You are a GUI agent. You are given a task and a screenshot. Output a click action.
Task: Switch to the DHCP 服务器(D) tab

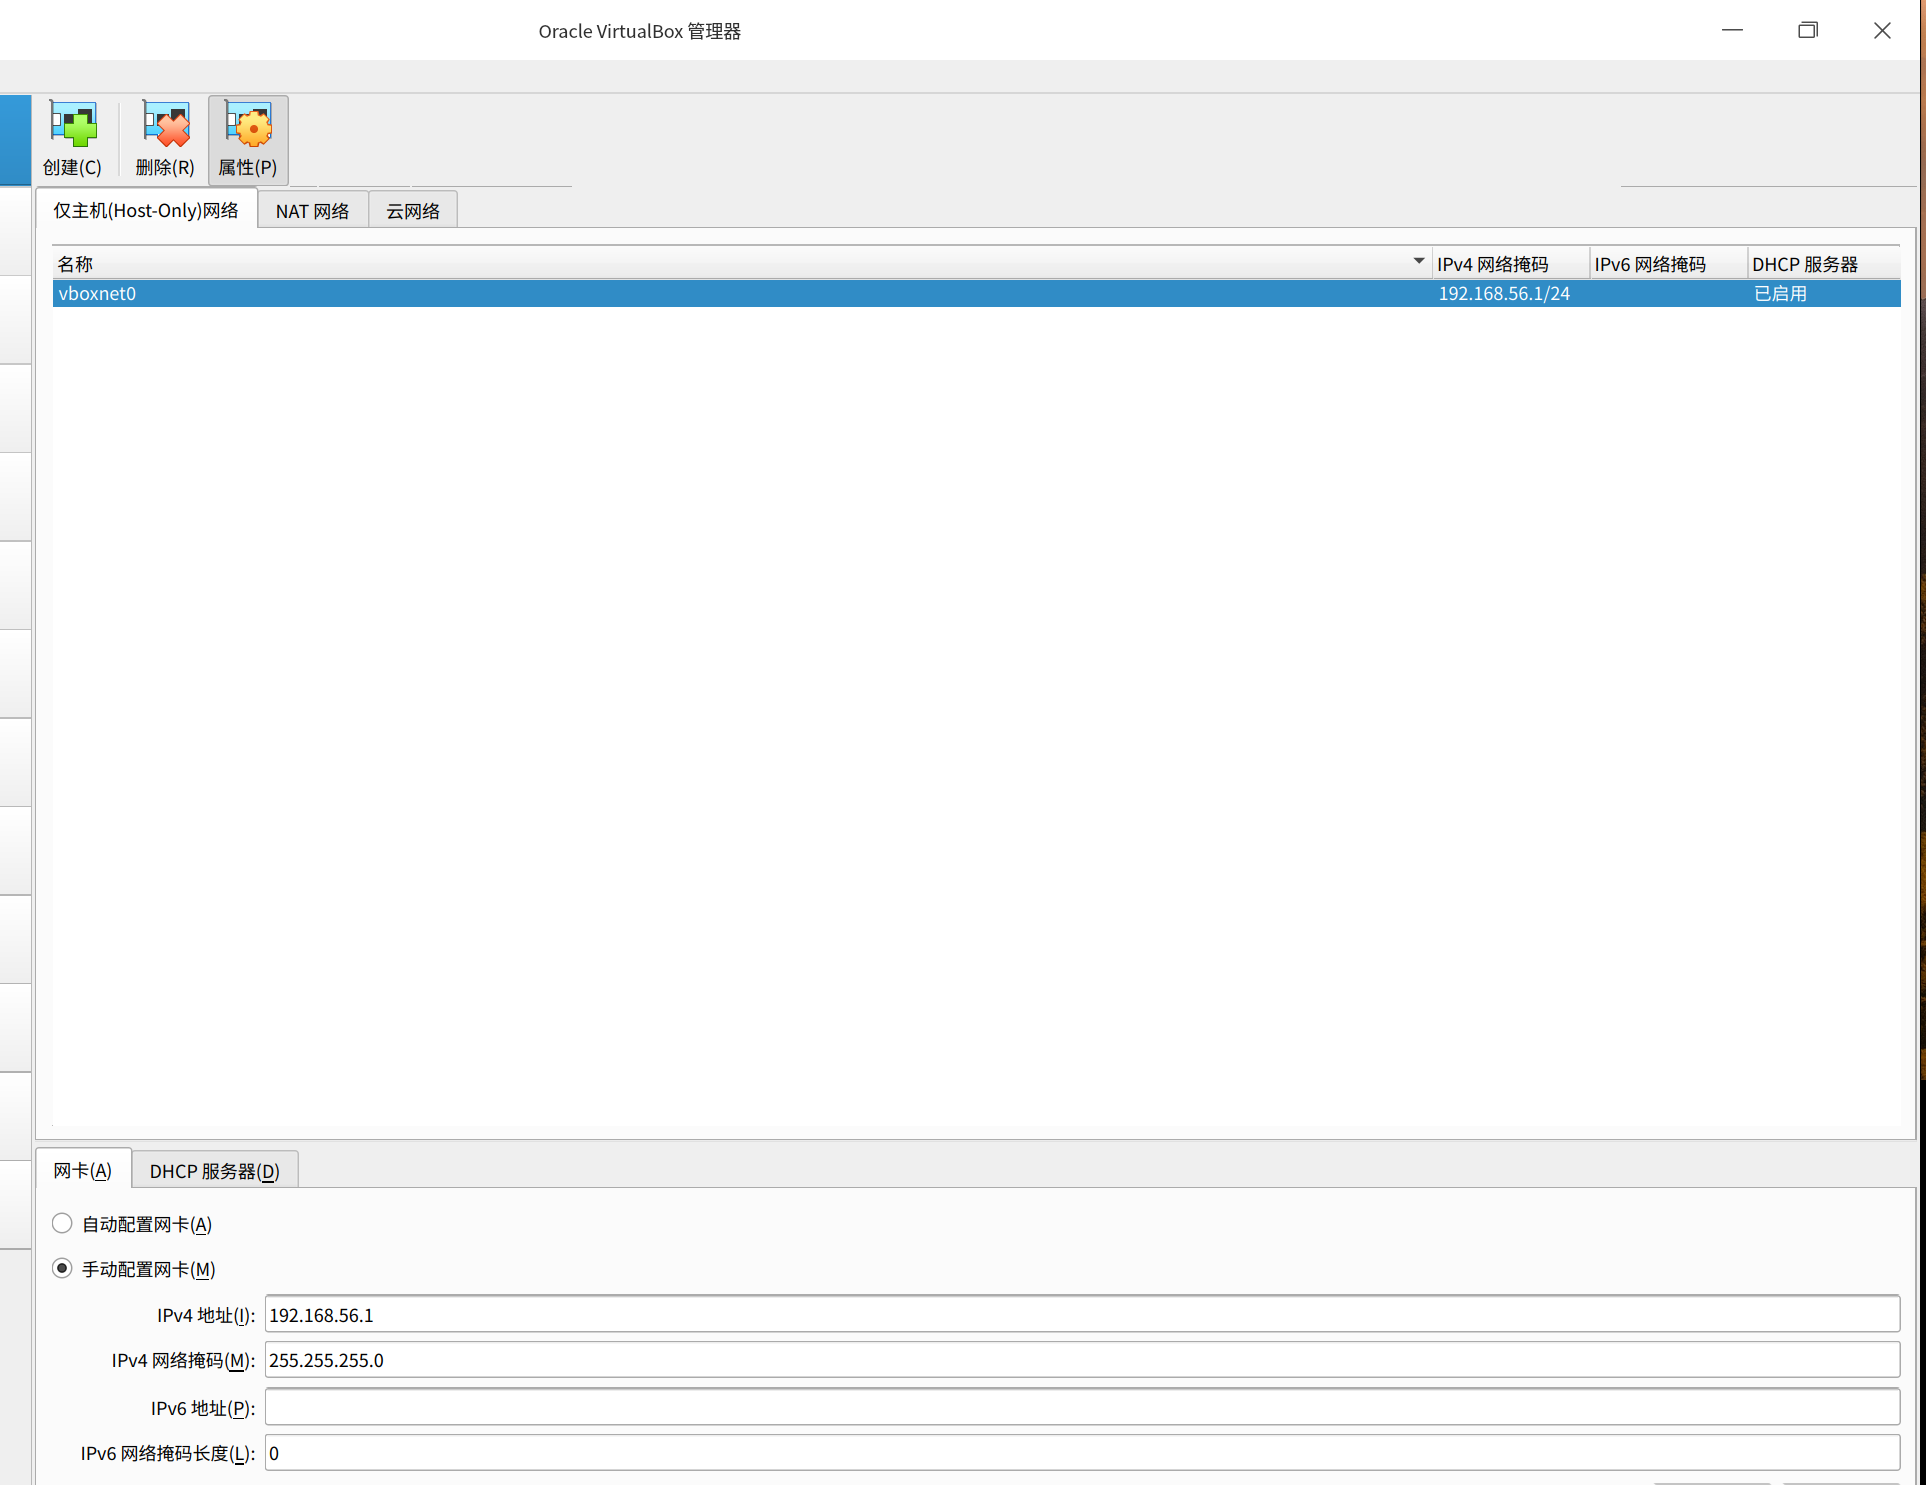[x=215, y=1171]
